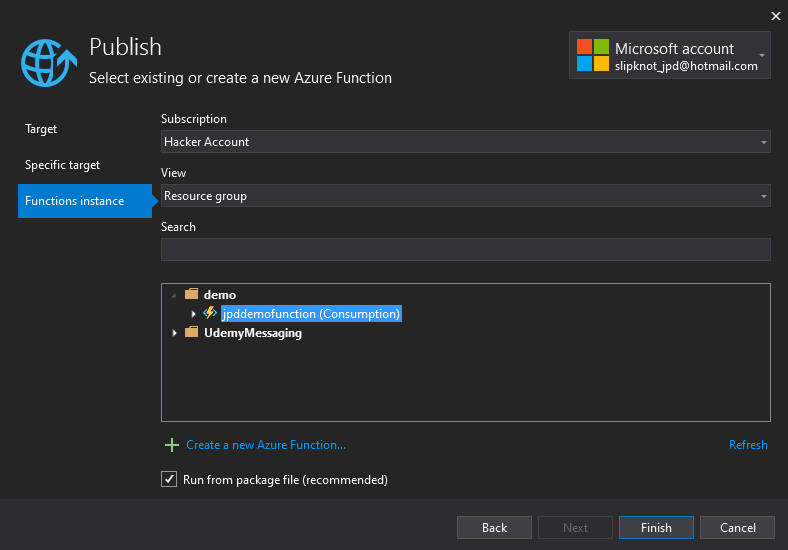Open the Microsoft account dropdown arrow
Image resolution: width=788 pixels, height=550 pixels.
[x=762, y=56]
